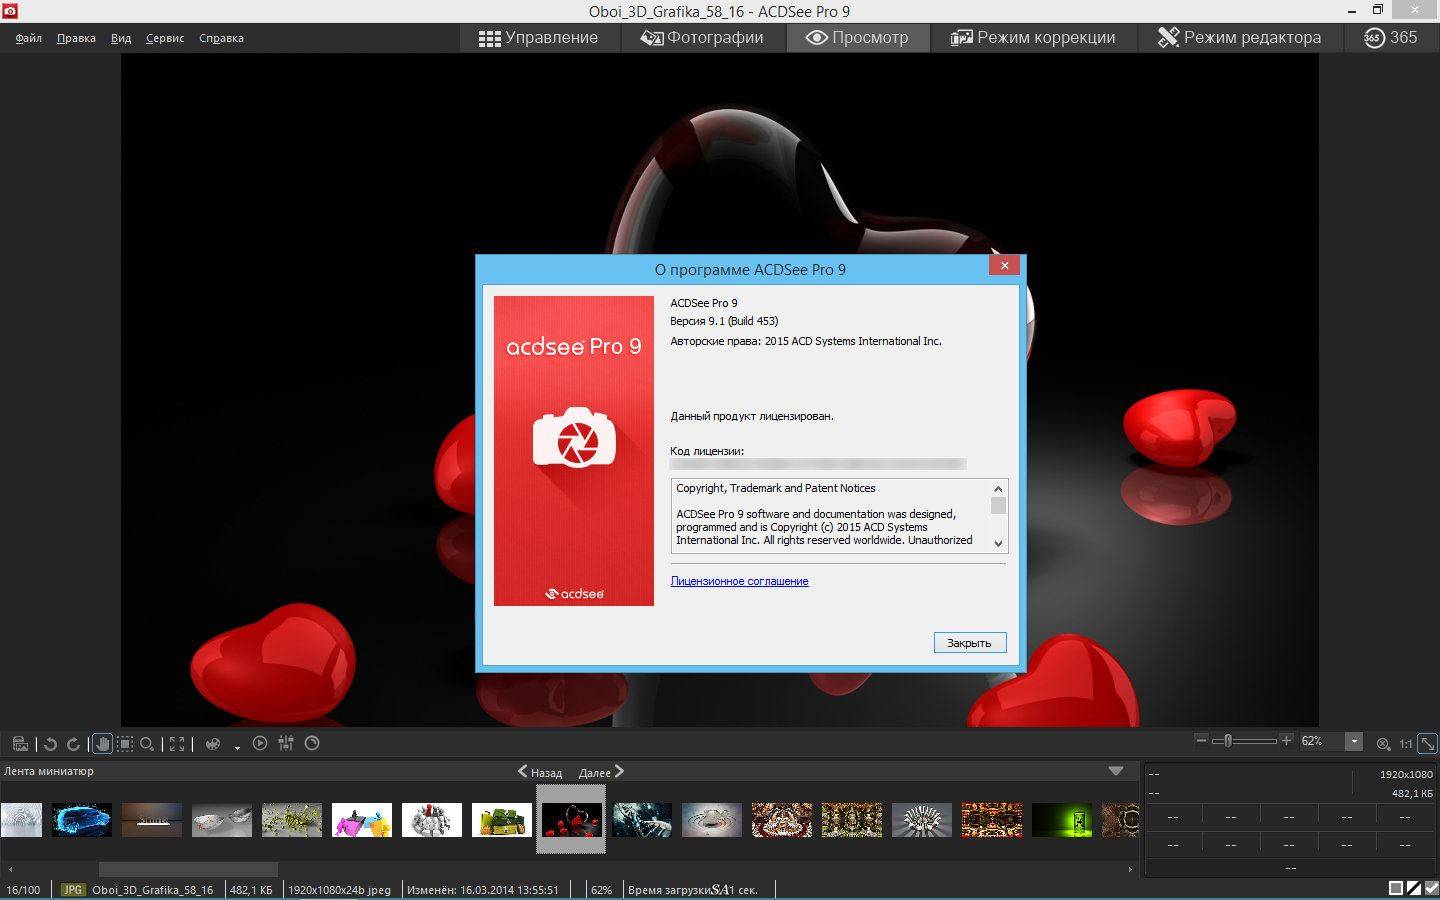This screenshot has width=1440, height=900.
Task: Click the zoom out minus button
Action: point(1201,740)
